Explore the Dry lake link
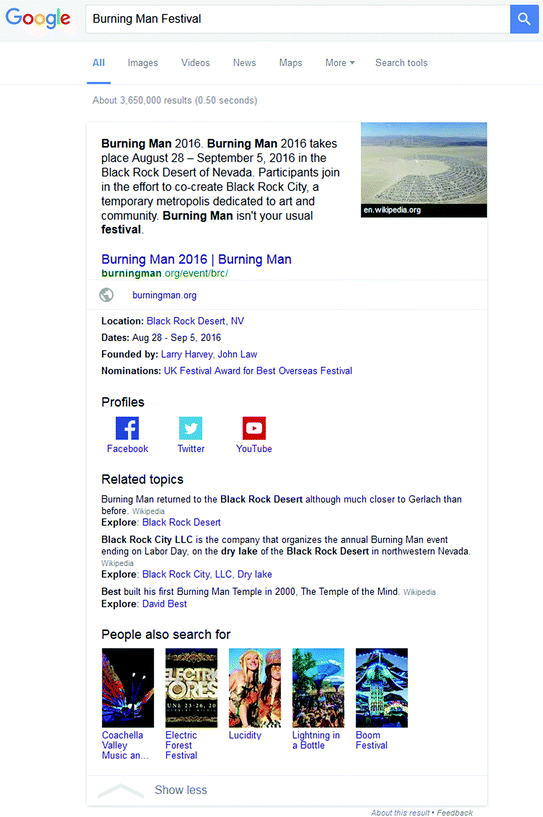The height and width of the screenshot is (817, 543). (254, 574)
